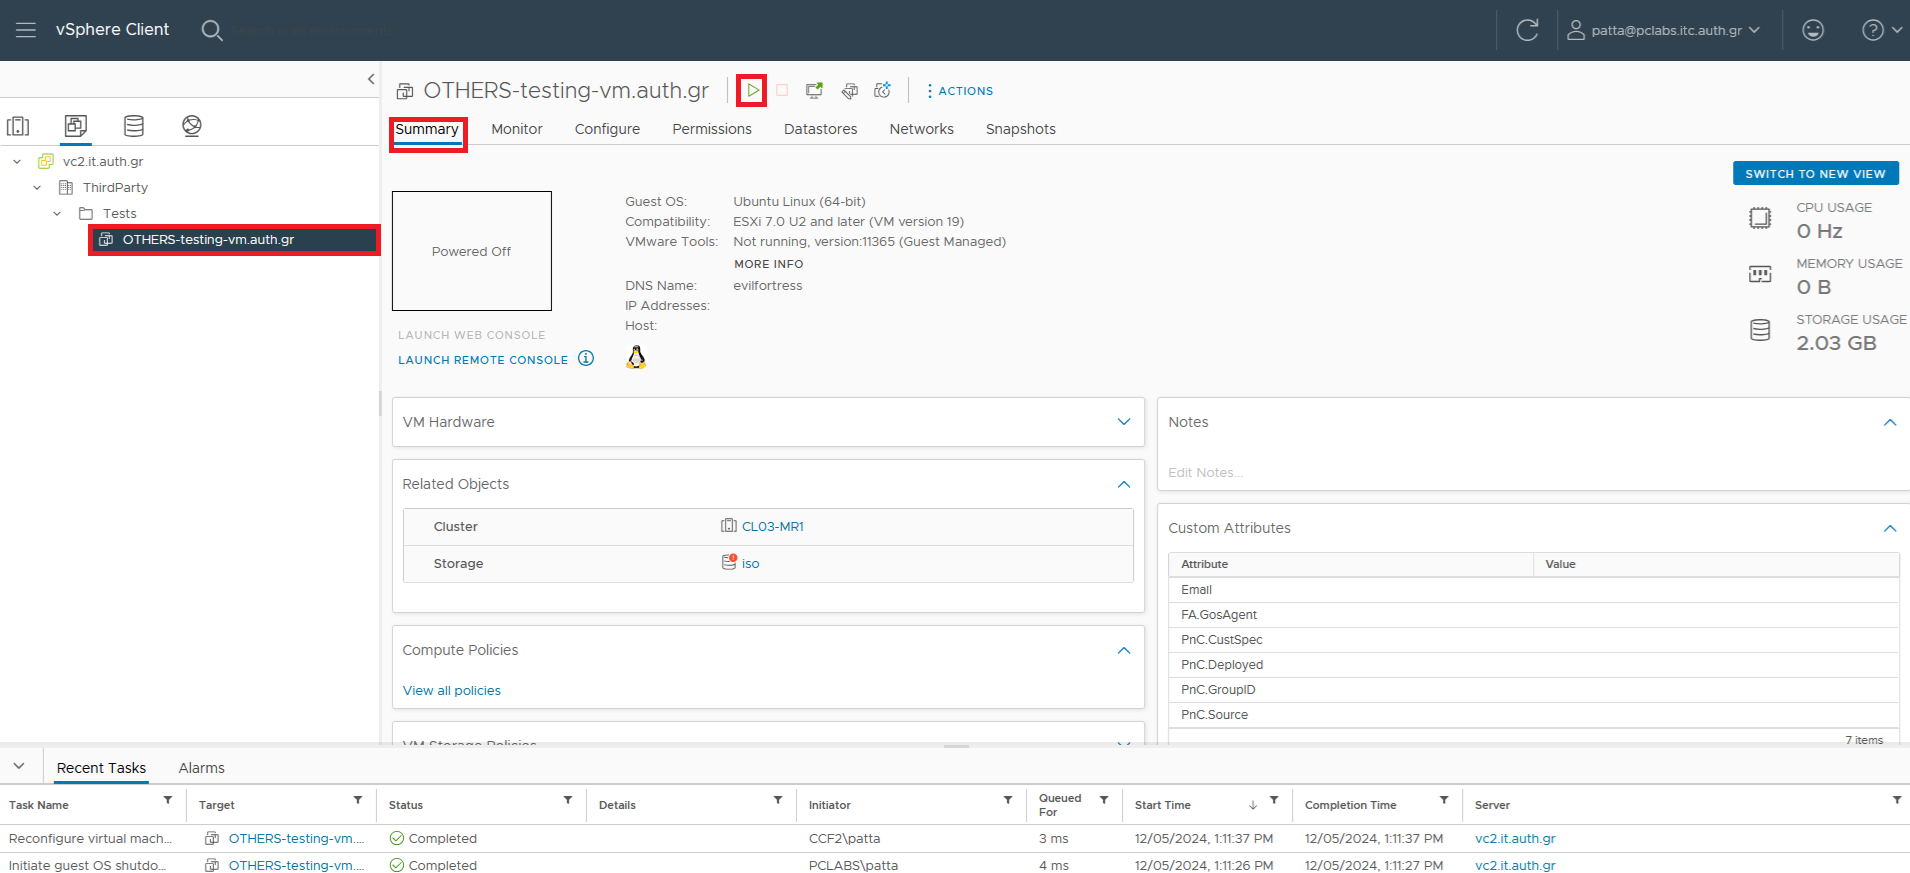Launch the VM console toolbar icon
Viewport: 1910px width, 873px height.
(815, 91)
